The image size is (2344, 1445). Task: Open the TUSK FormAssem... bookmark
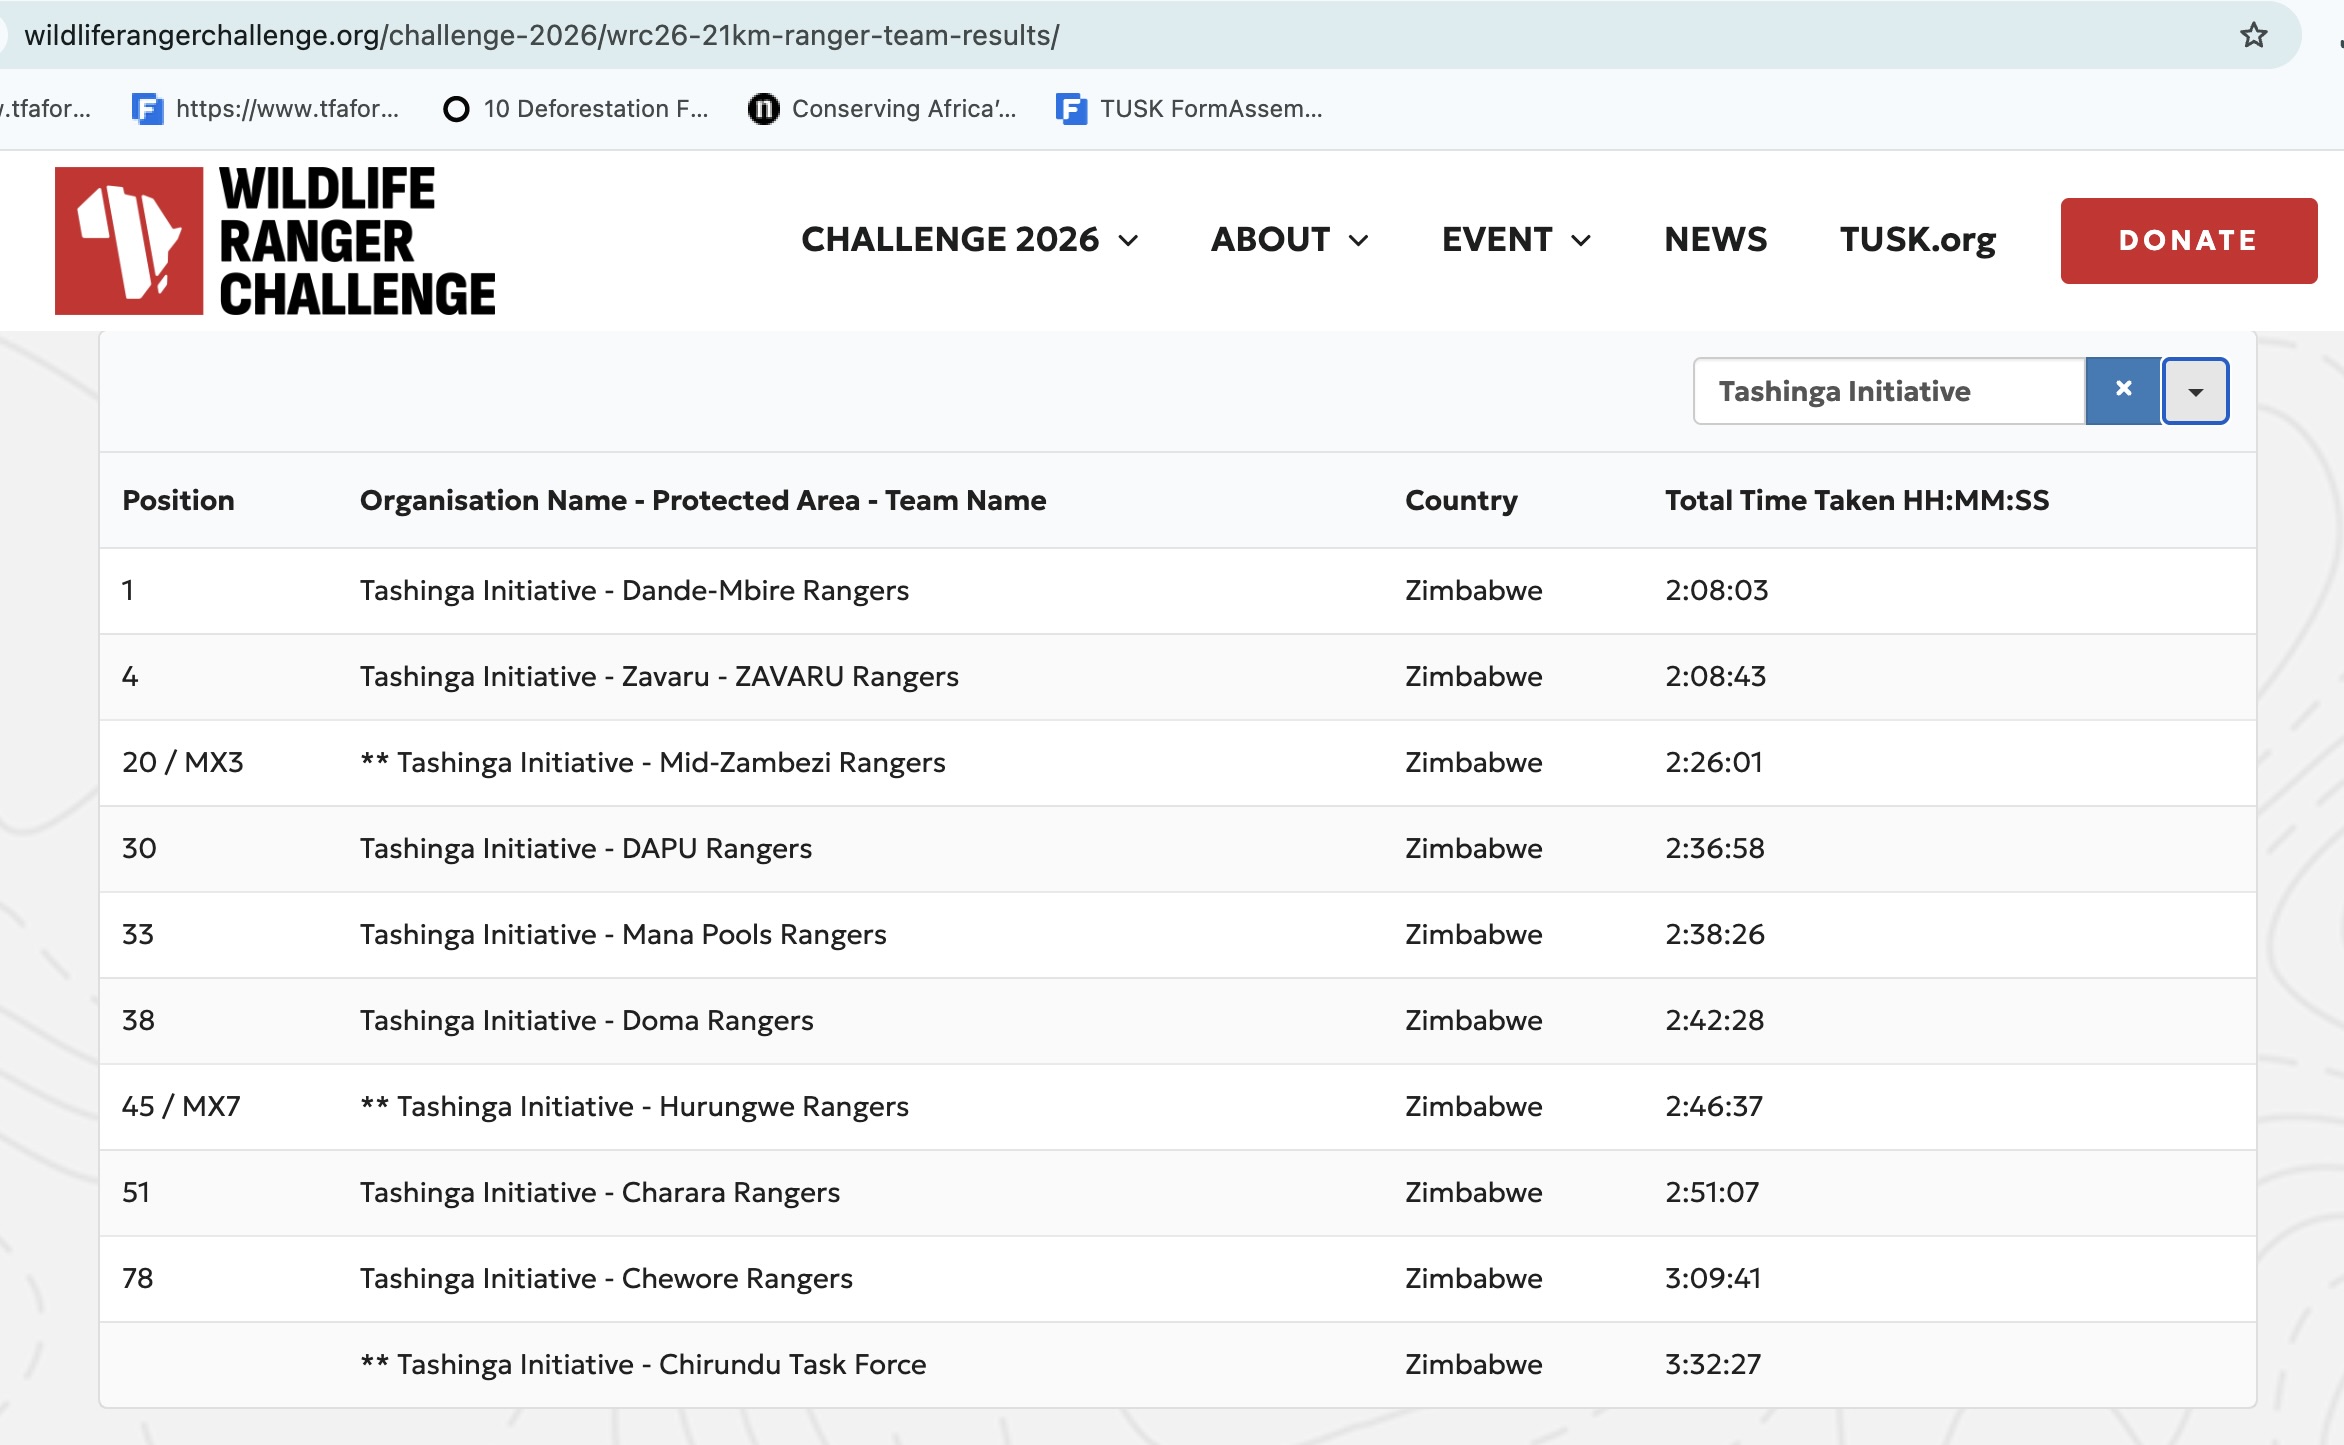(1190, 109)
